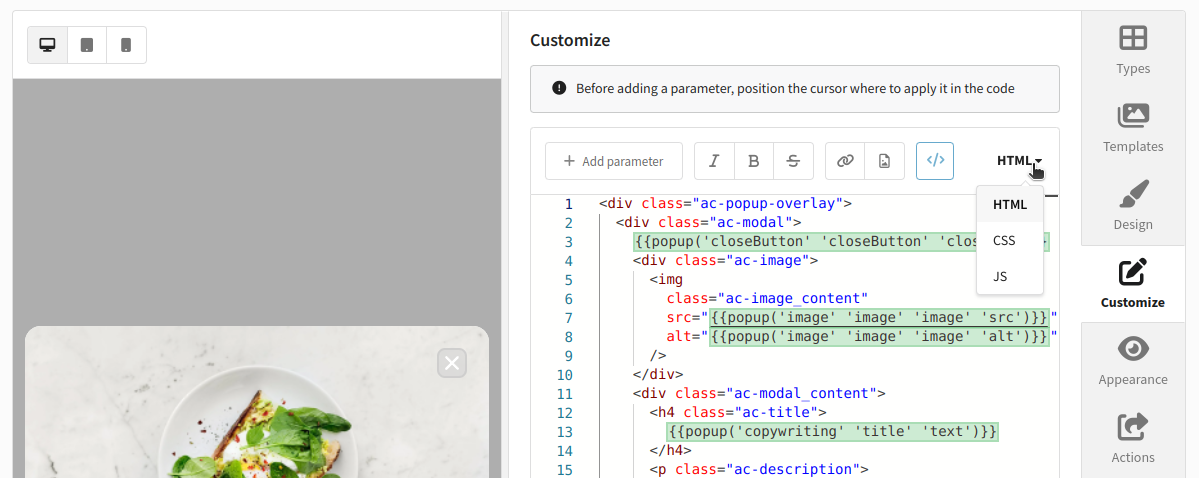
Task: Click line number 10 in editor
Action: pyautogui.click(x=564, y=375)
